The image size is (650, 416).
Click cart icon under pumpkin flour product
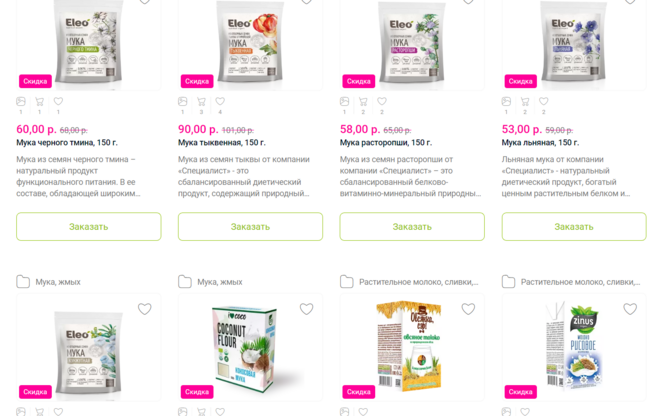(x=201, y=102)
